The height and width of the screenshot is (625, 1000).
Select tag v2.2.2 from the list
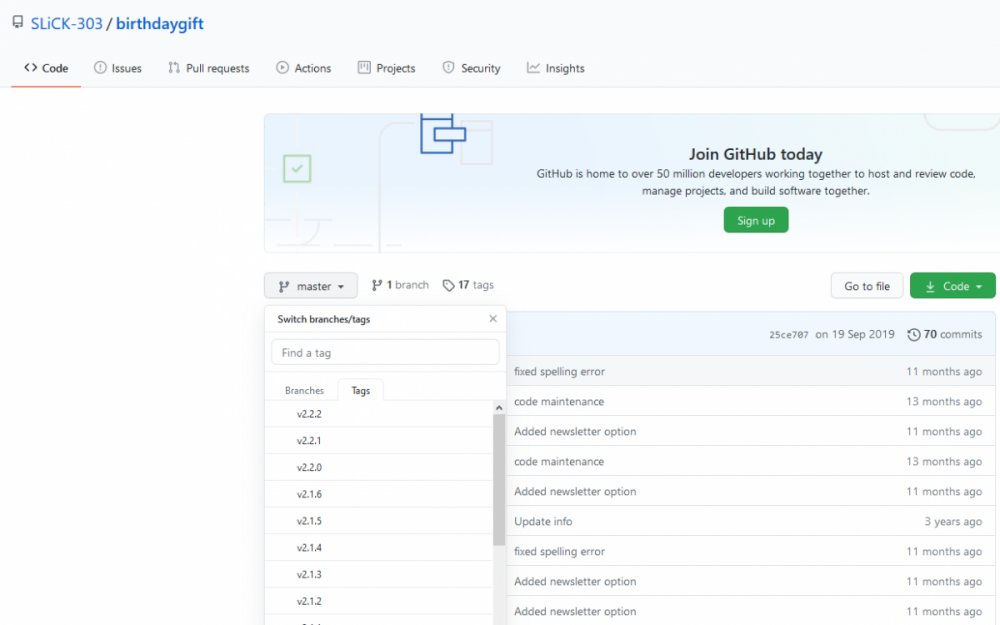coord(309,414)
